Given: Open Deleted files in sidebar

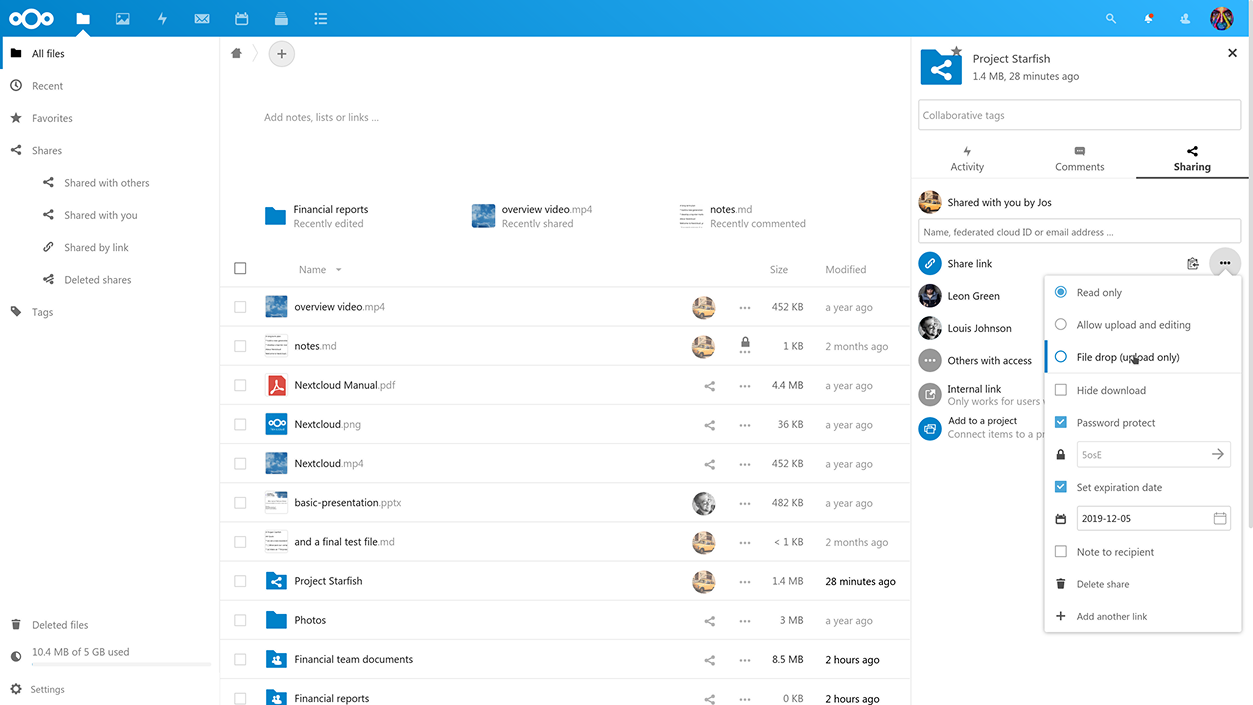Looking at the screenshot, I should pos(60,625).
